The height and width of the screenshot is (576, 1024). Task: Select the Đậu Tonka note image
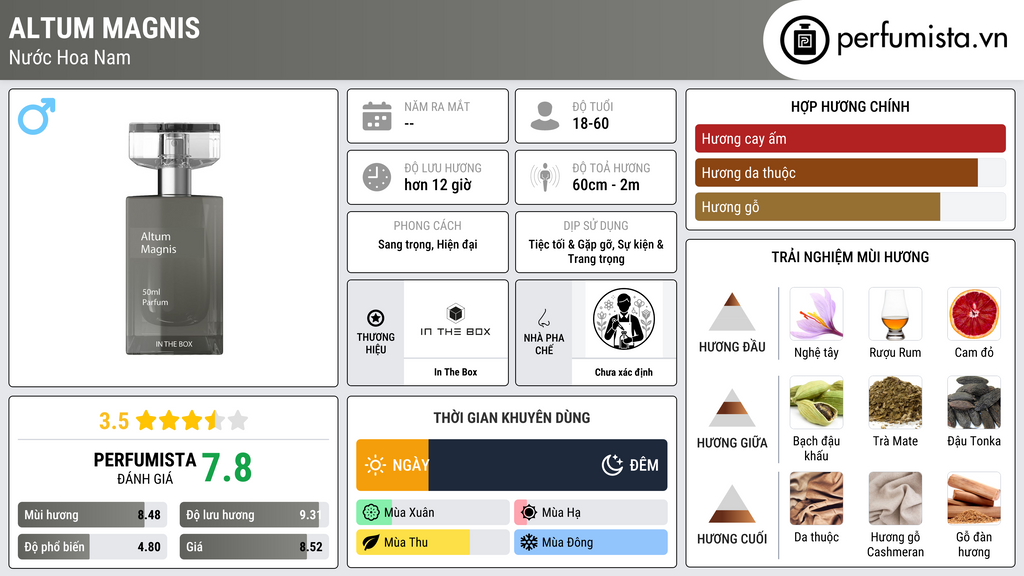point(974,402)
